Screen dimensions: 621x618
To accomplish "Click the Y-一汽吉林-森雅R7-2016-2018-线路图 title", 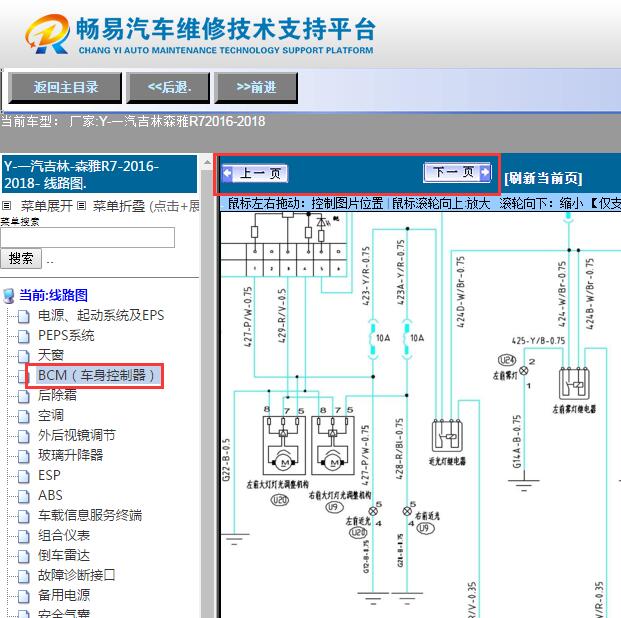I will click(x=99, y=174).
